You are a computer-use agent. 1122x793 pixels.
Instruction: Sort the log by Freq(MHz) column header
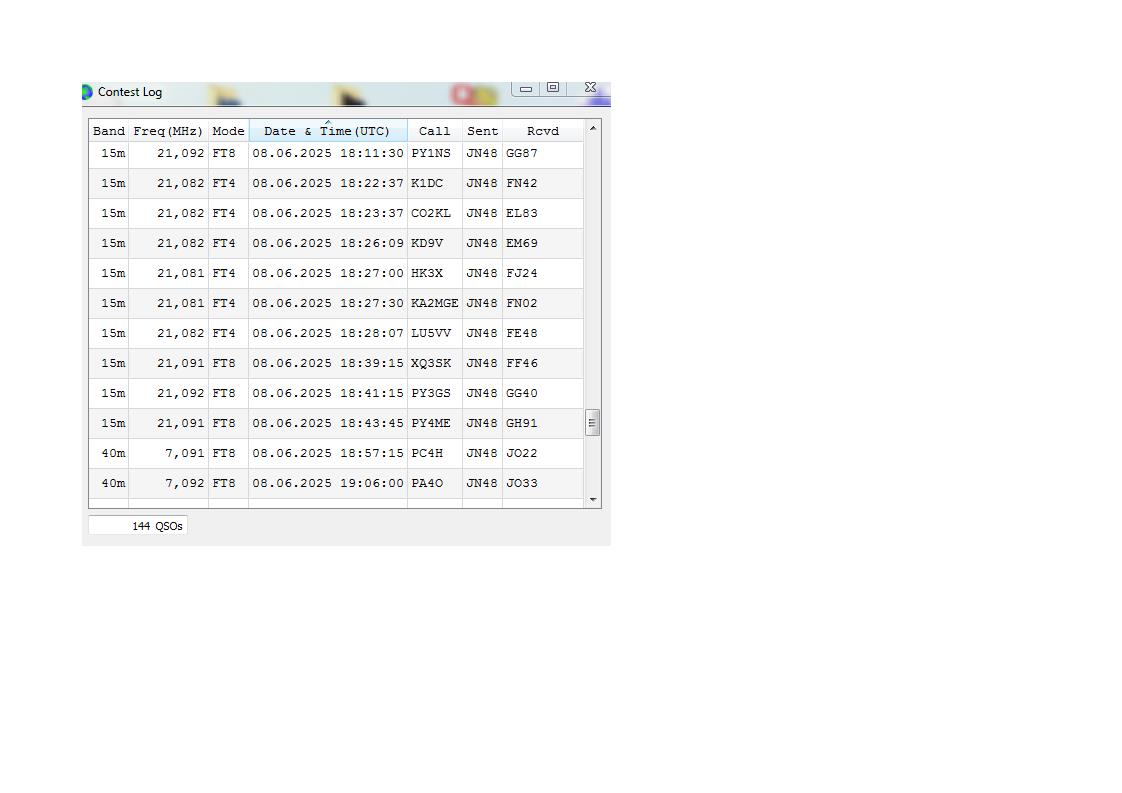click(x=168, y=131)
